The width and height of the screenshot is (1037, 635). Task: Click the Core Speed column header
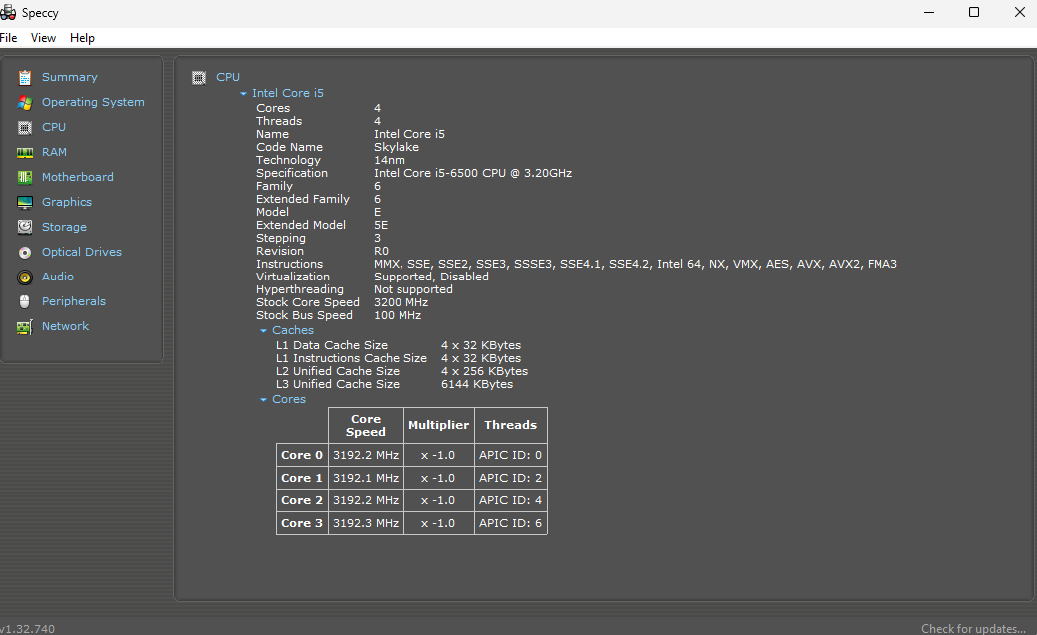pyautogui.click(x=366, y=425)
